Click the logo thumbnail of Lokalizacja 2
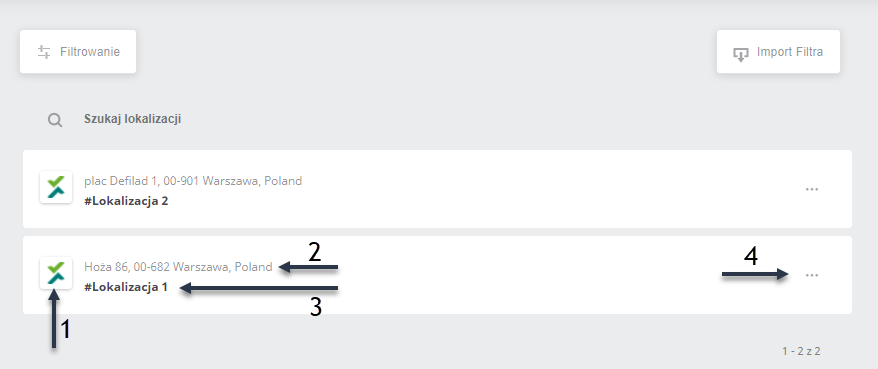 click(56, 186)
